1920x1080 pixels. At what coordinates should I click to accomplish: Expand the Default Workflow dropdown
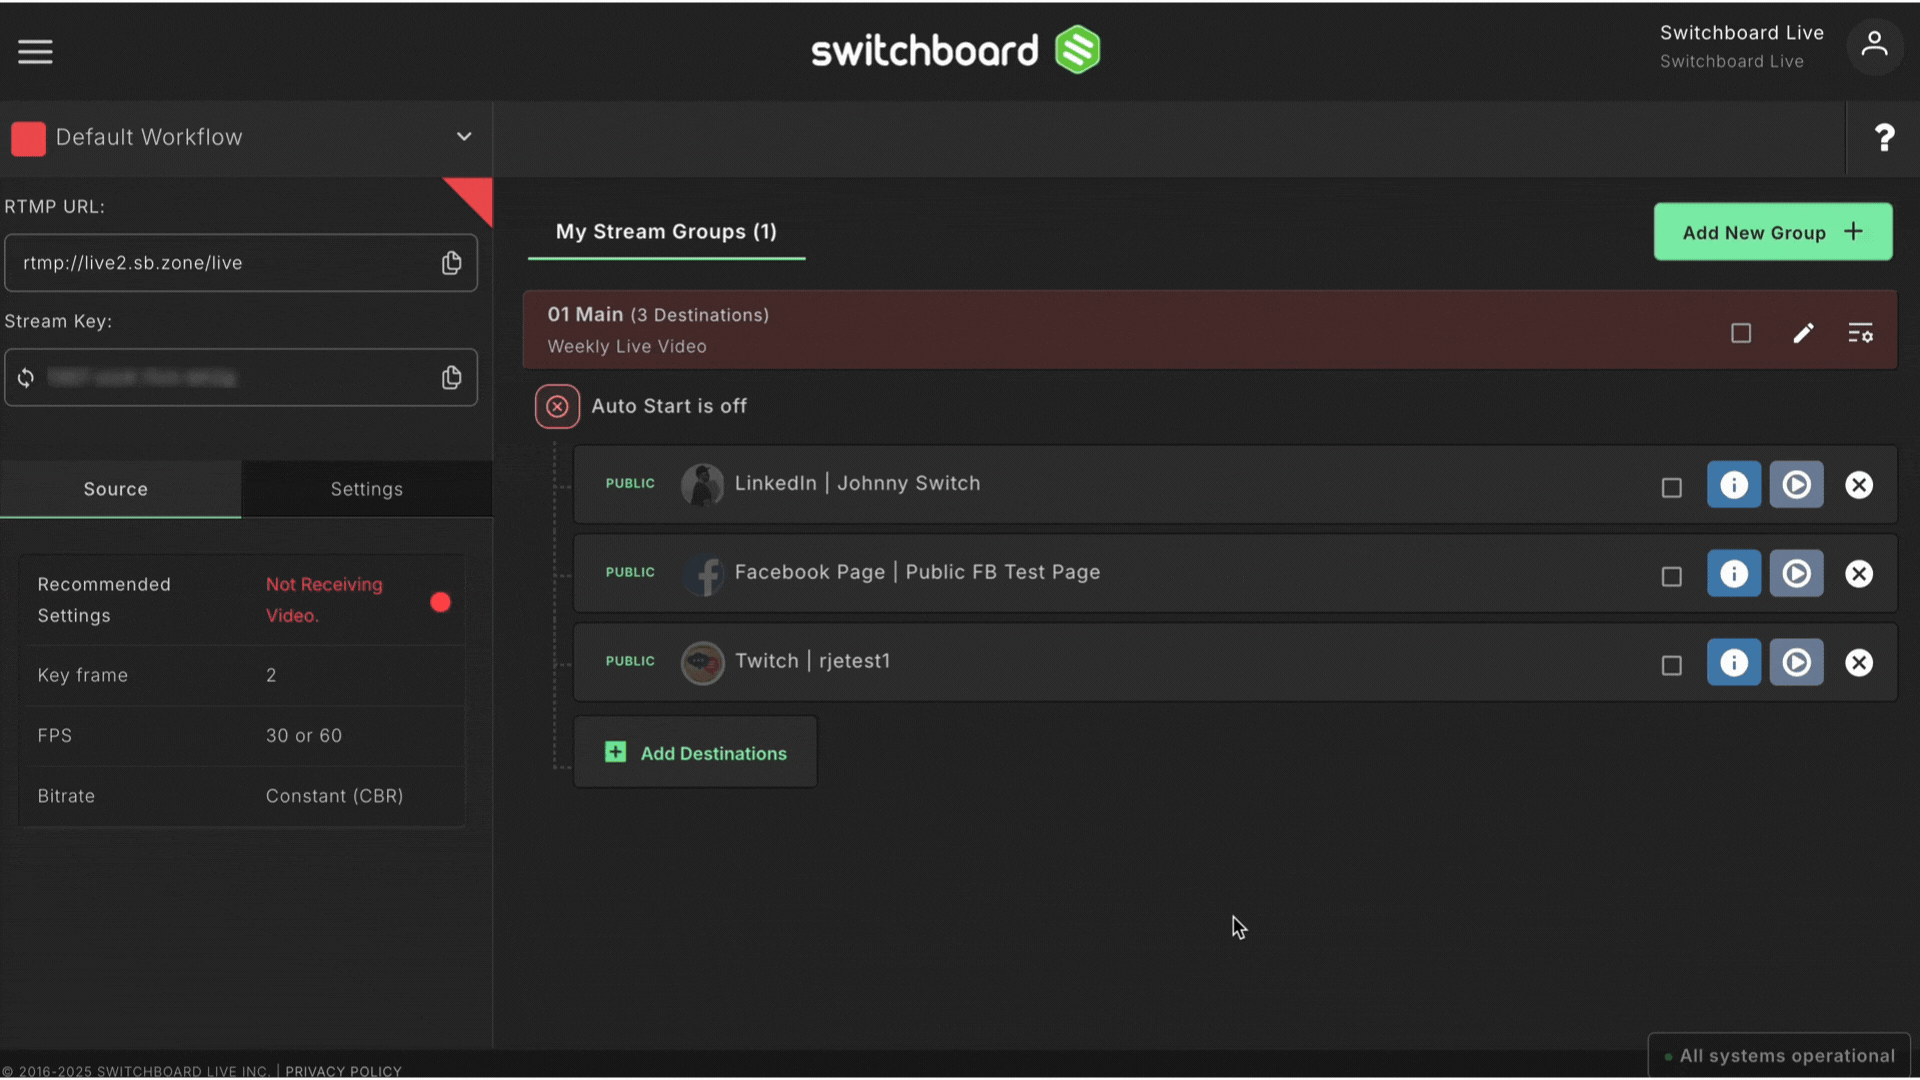click(464, 137)
